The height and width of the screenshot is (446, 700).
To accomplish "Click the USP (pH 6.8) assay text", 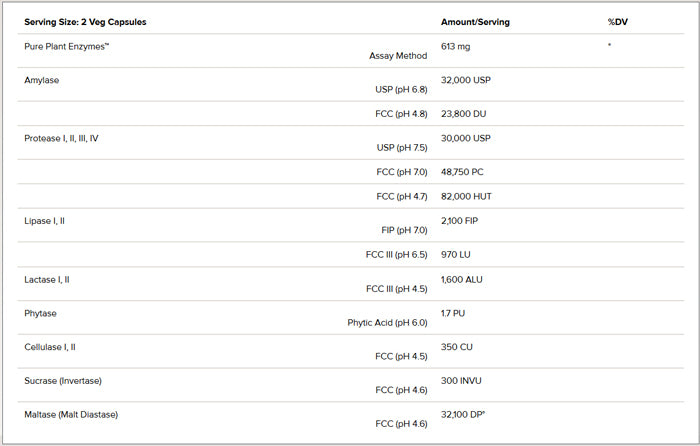I will (401, 90).
